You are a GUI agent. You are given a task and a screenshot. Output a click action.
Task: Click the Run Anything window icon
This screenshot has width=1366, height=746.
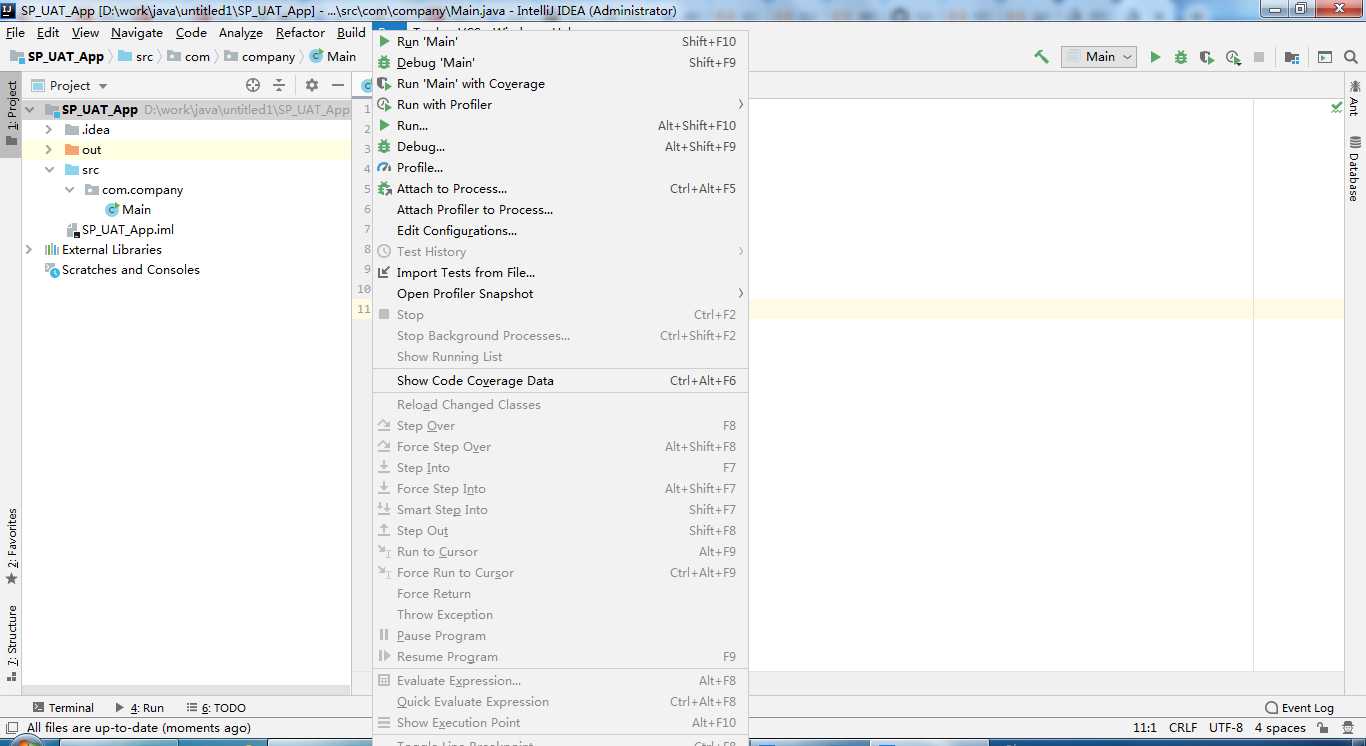coord(1325,57)
